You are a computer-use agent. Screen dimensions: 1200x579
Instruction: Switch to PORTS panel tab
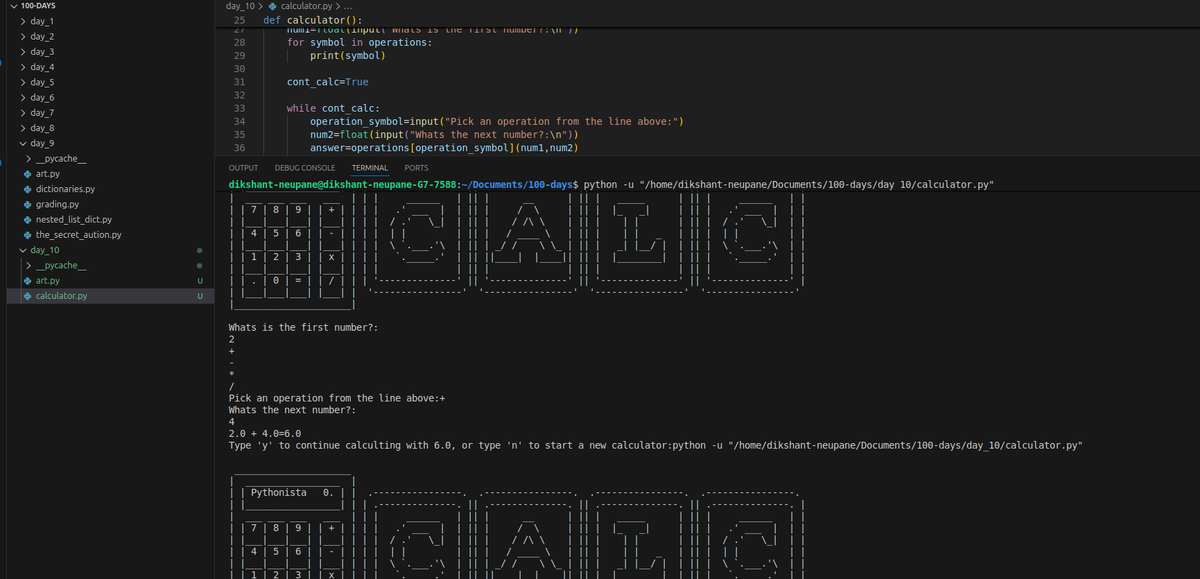[x=416, y=168]
